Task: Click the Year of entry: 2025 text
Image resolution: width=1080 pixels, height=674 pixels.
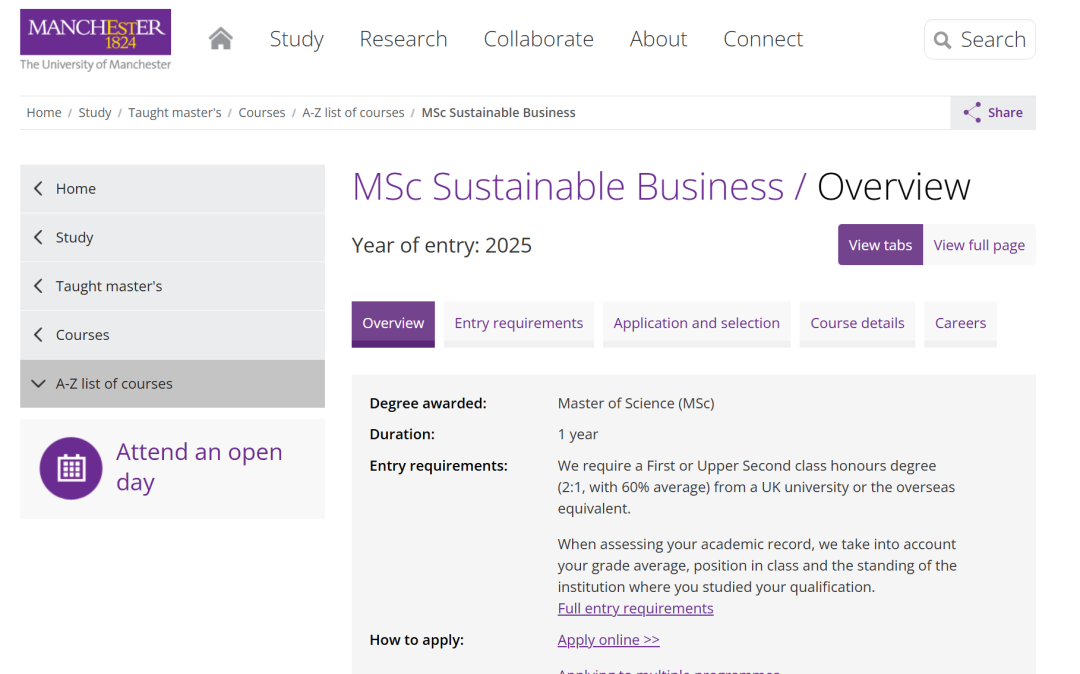Action: click(442, 245)
